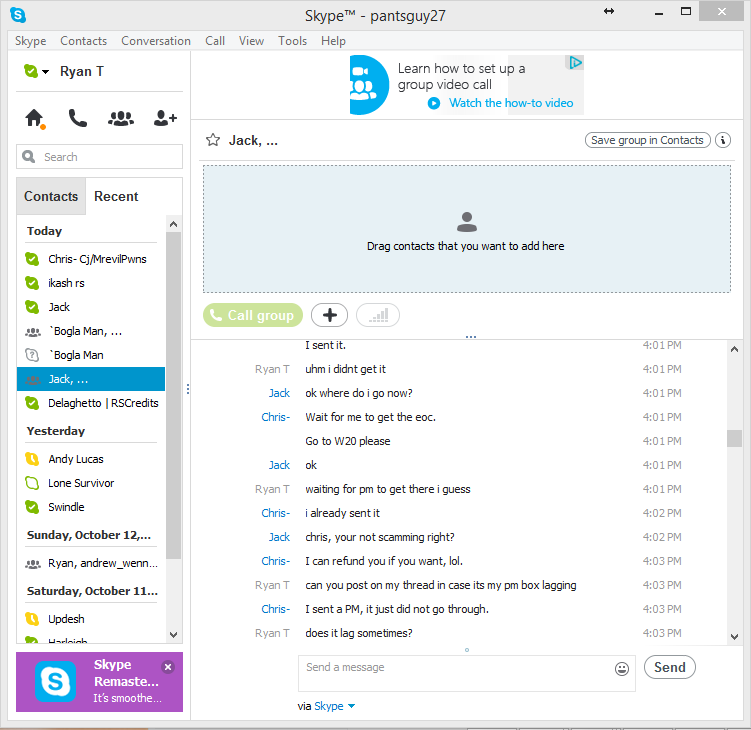Select Ryan, andrew_wenn... group conversation
Screen dimensions: 751x730
click(x=91, y=563)
